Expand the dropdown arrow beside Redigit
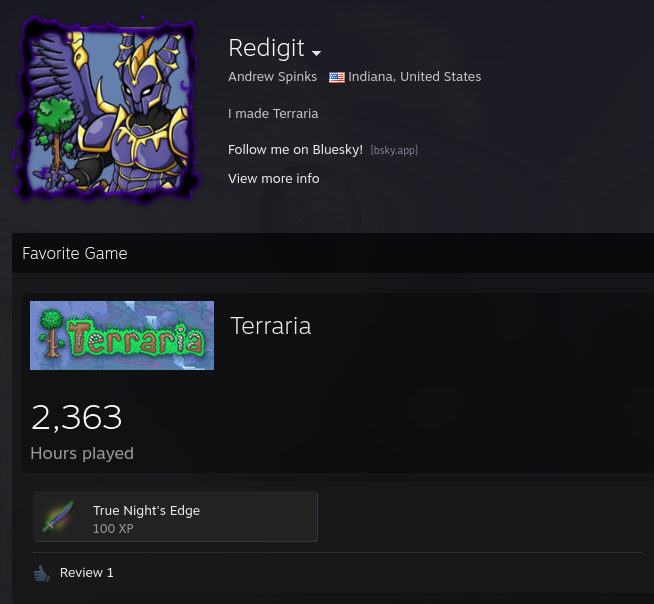The image size is (654, 604). [x=317, y=53]
